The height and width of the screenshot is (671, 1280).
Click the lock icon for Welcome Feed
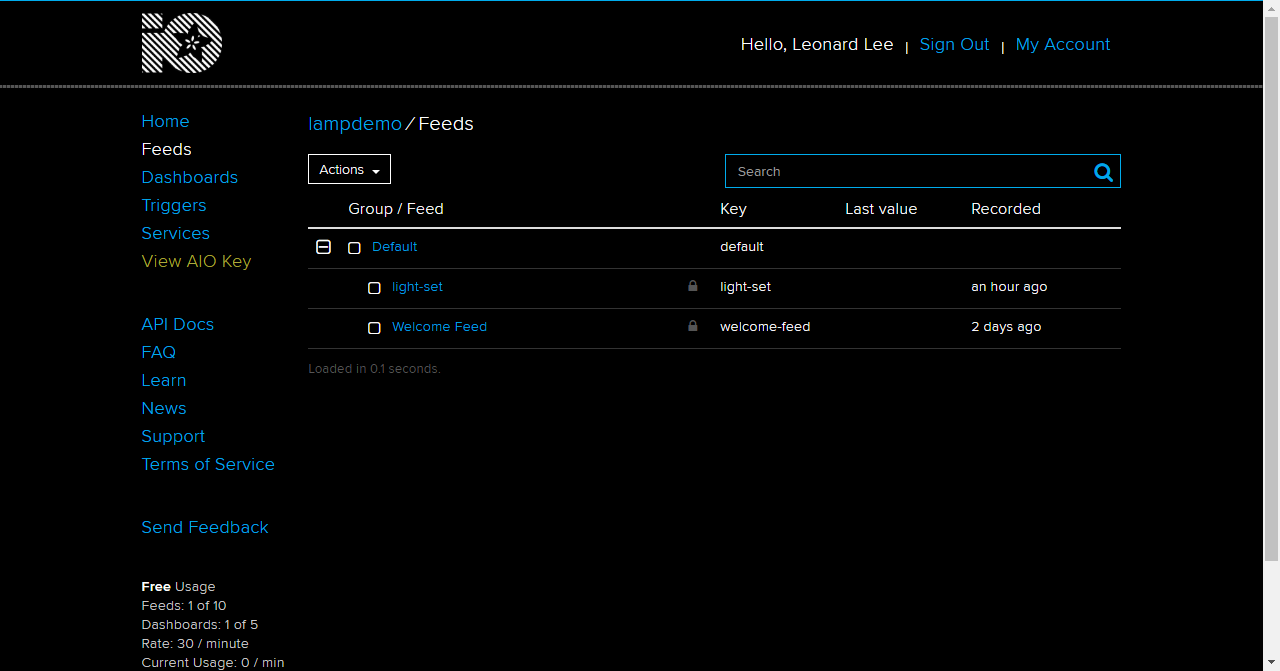693,326
